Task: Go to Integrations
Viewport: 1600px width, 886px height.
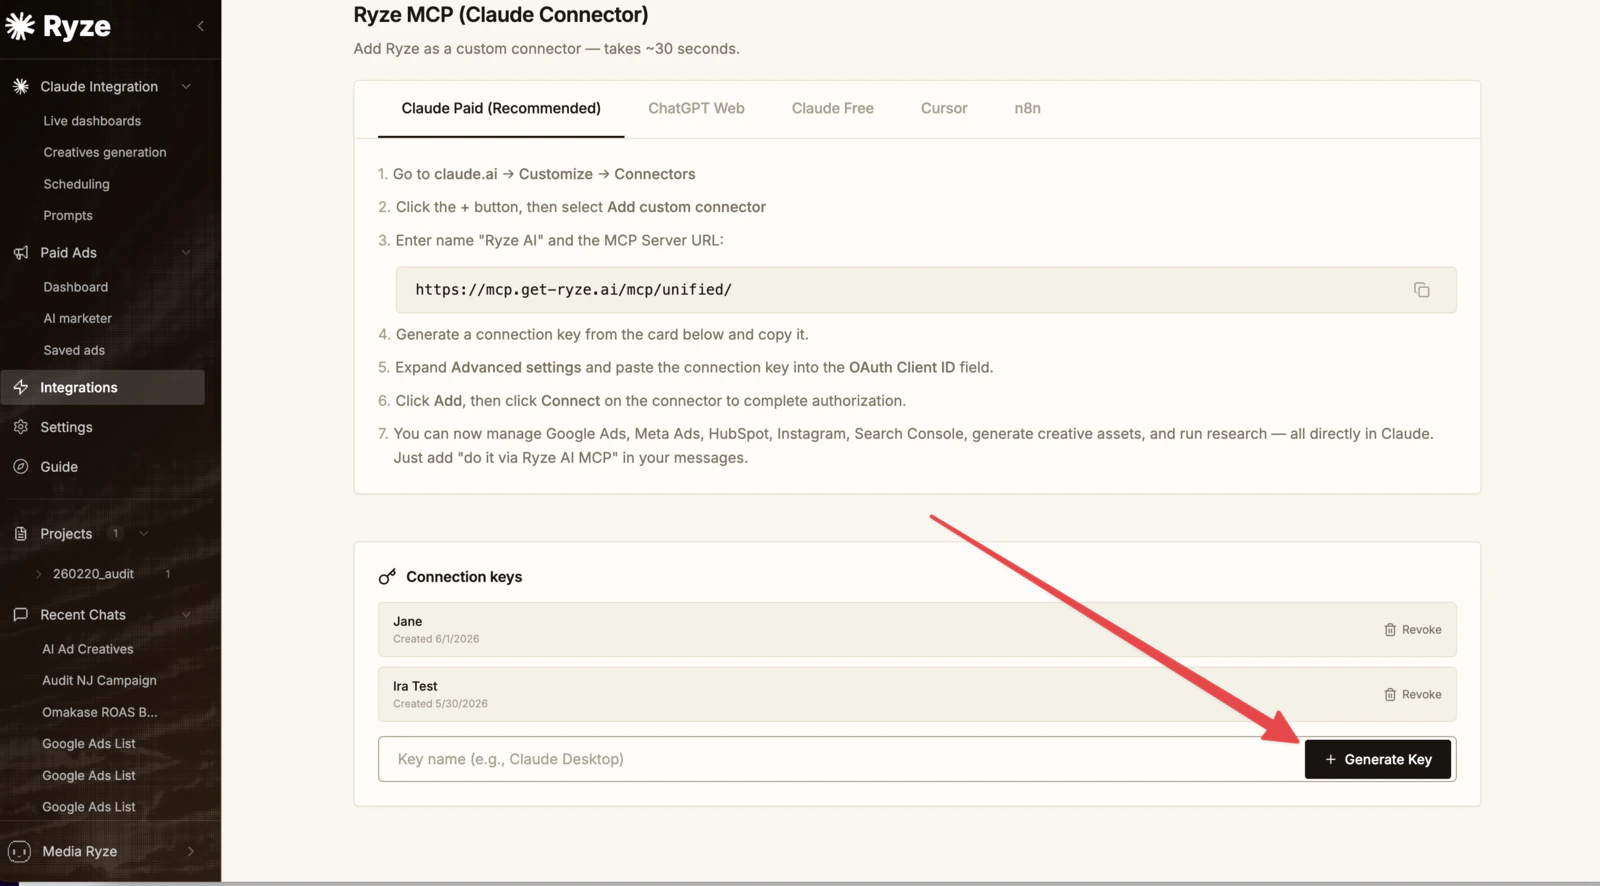Action: (x=103, y=387)
